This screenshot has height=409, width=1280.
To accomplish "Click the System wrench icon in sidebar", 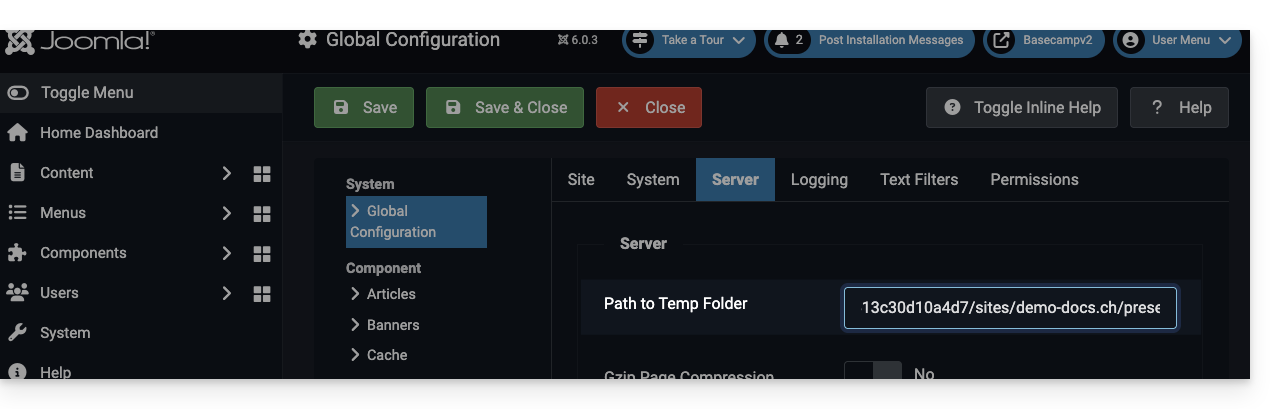I will point(17,333).
